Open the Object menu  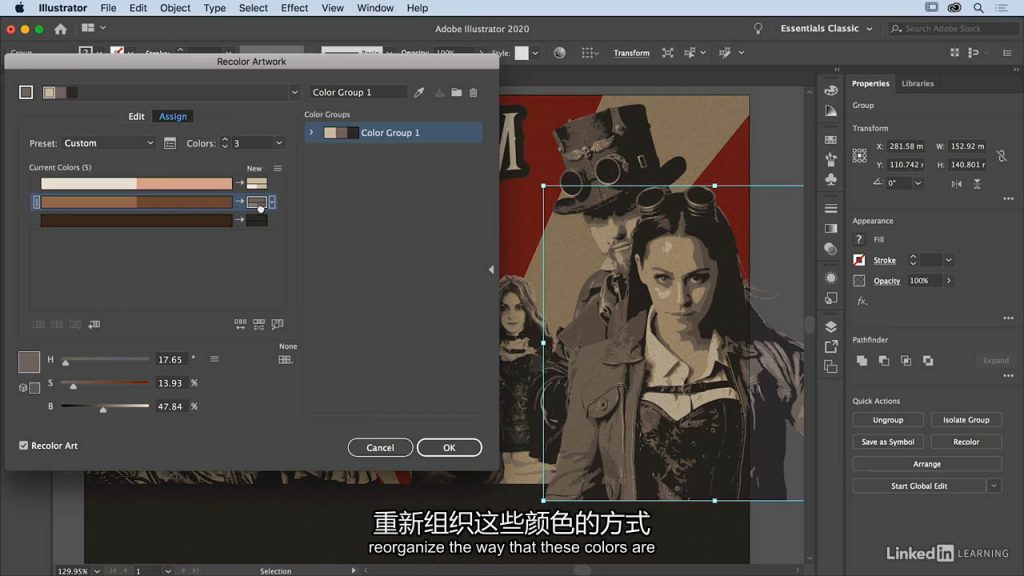pos(175,8)
